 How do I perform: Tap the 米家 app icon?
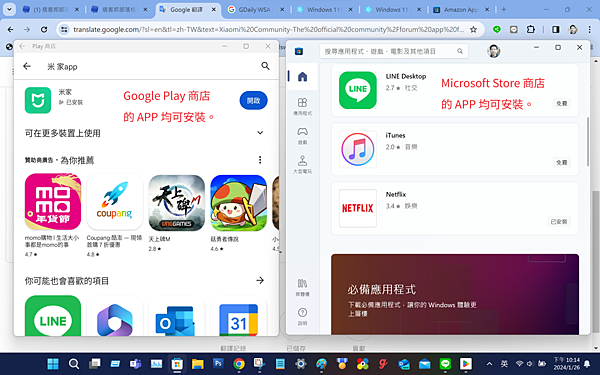click(38, 100)
